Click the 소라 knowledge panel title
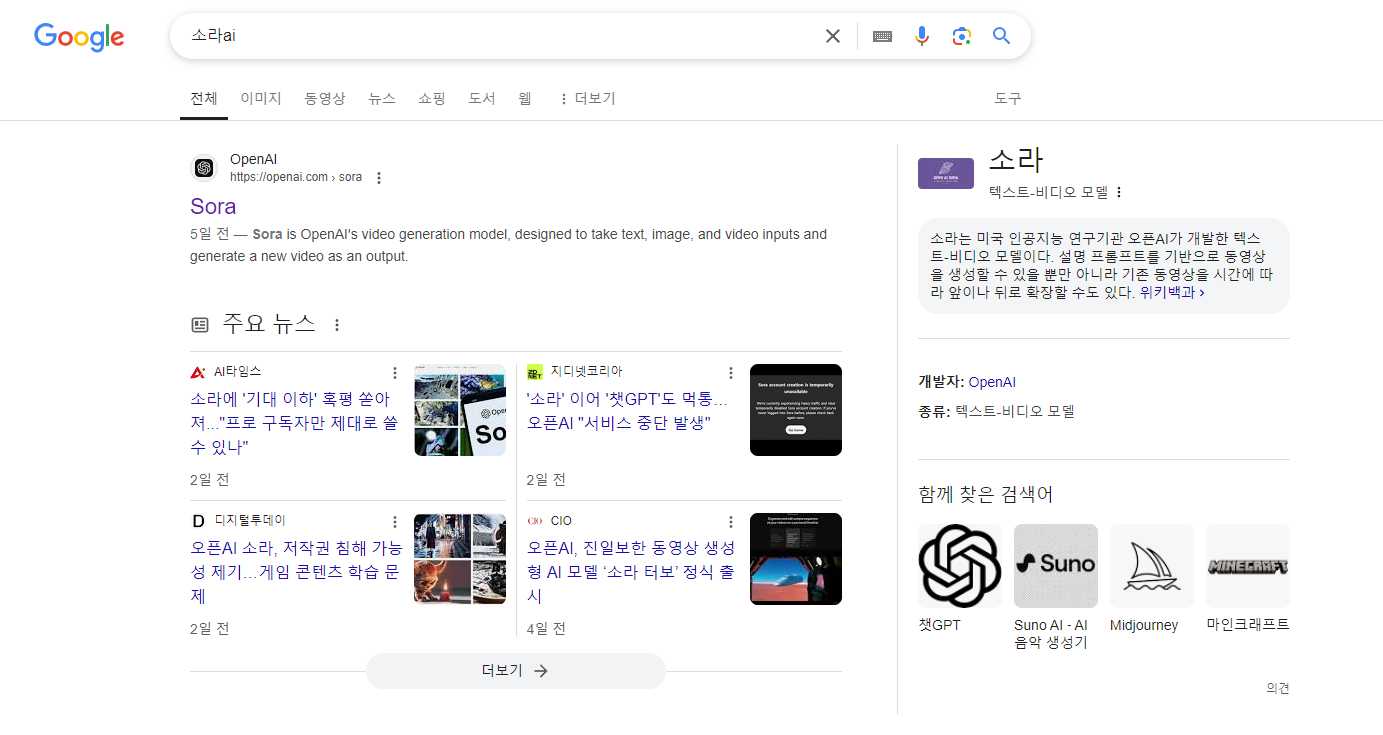 1016,159
